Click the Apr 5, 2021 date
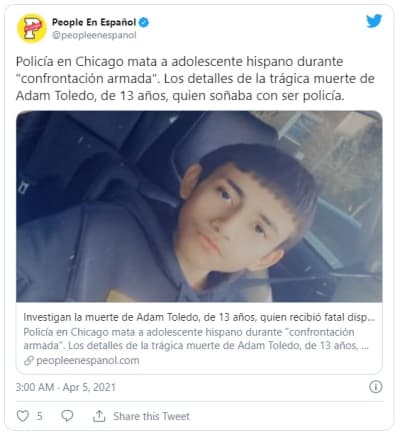The width and height of the screenshot is (400, 435). [x=89, y=387]
